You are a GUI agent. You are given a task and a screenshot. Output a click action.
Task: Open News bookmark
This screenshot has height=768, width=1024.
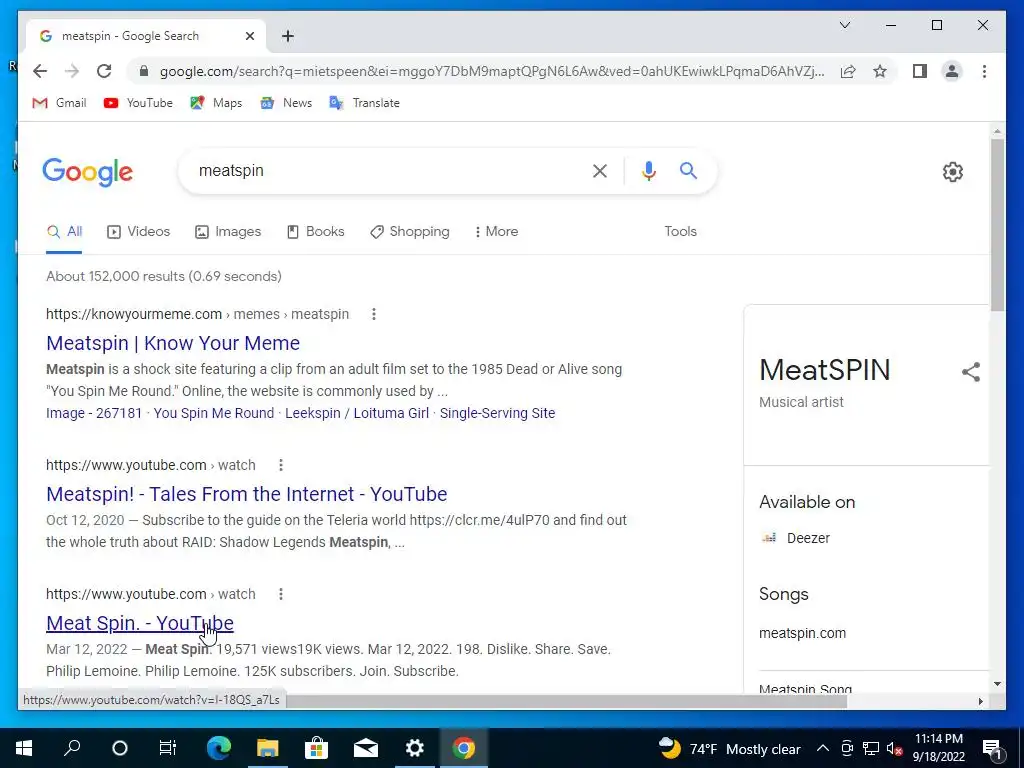286,103
